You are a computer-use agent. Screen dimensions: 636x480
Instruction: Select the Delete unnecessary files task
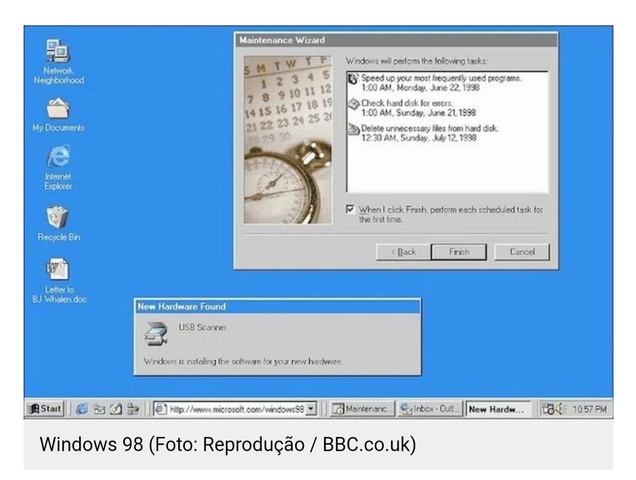pyautogui.click(x=430, y=128)
